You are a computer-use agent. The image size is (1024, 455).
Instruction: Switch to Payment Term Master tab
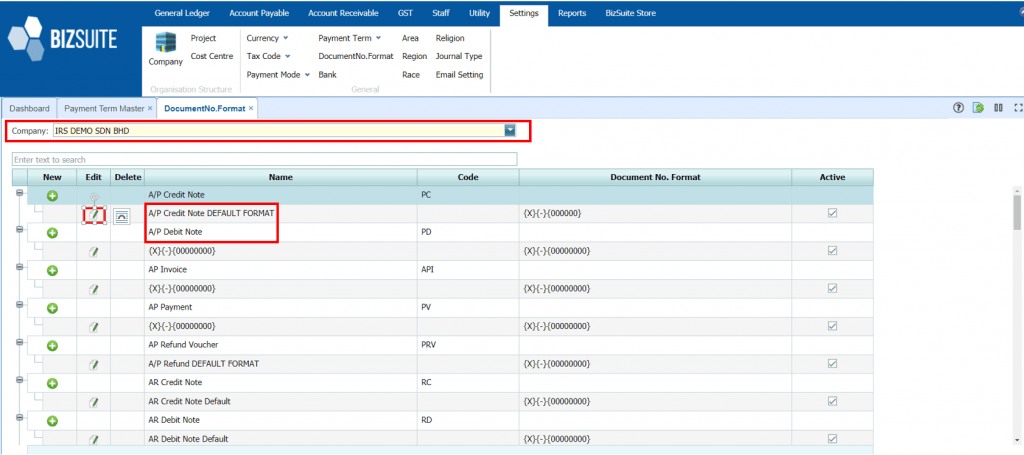click(x=104, y=108)
